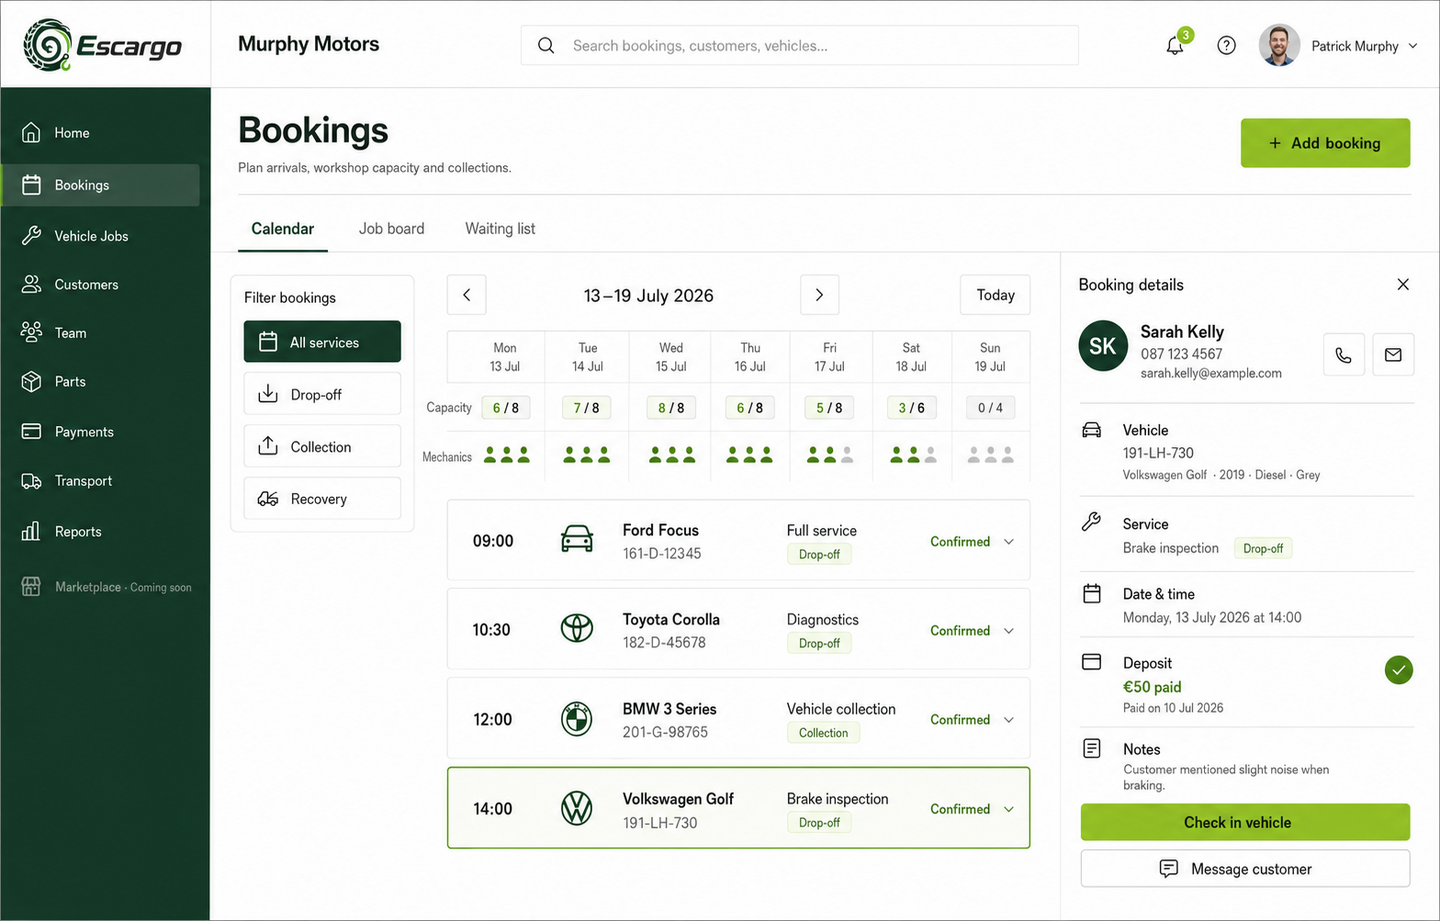Click the 0 / 4 capacity for Sunday
This screenshot has width=1440, height=921.
[990, 408]
